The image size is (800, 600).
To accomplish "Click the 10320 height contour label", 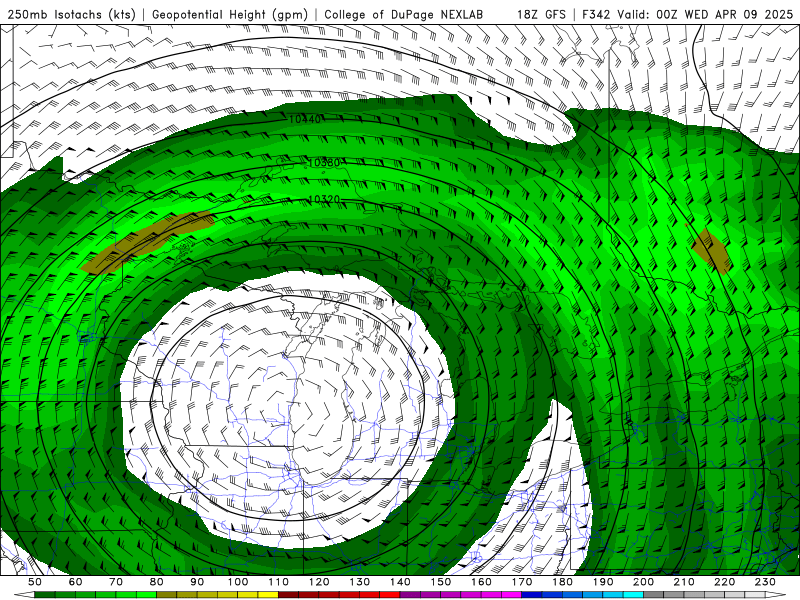I will tap(324, 199).
